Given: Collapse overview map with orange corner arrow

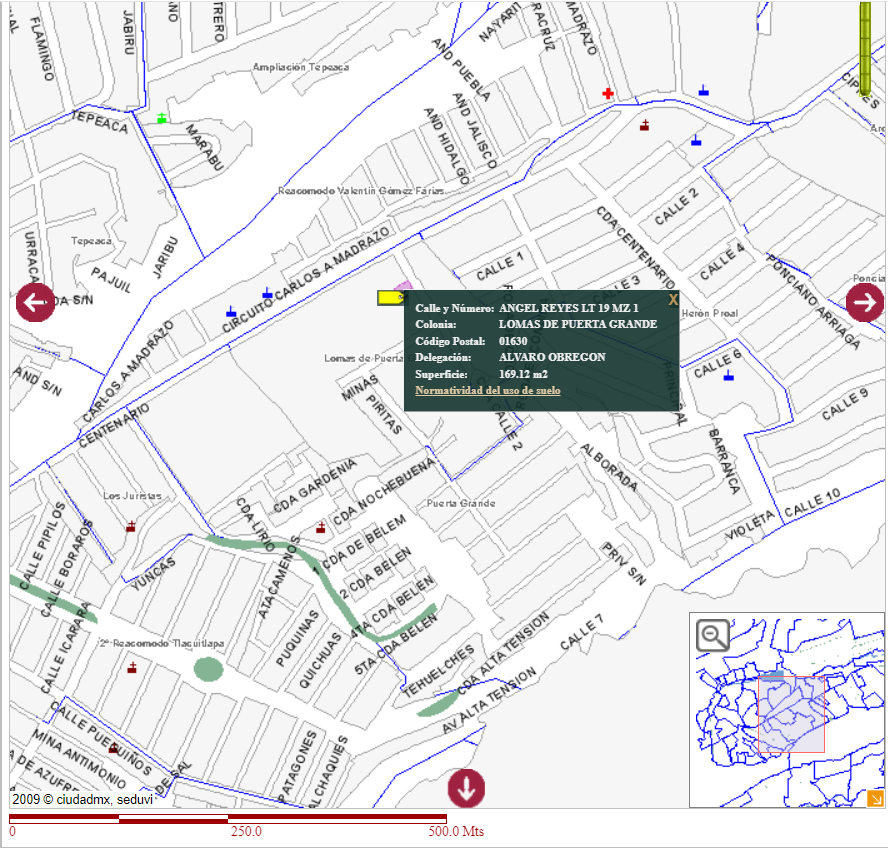Looking at the screenshot, I should click(x=875, y=799).
